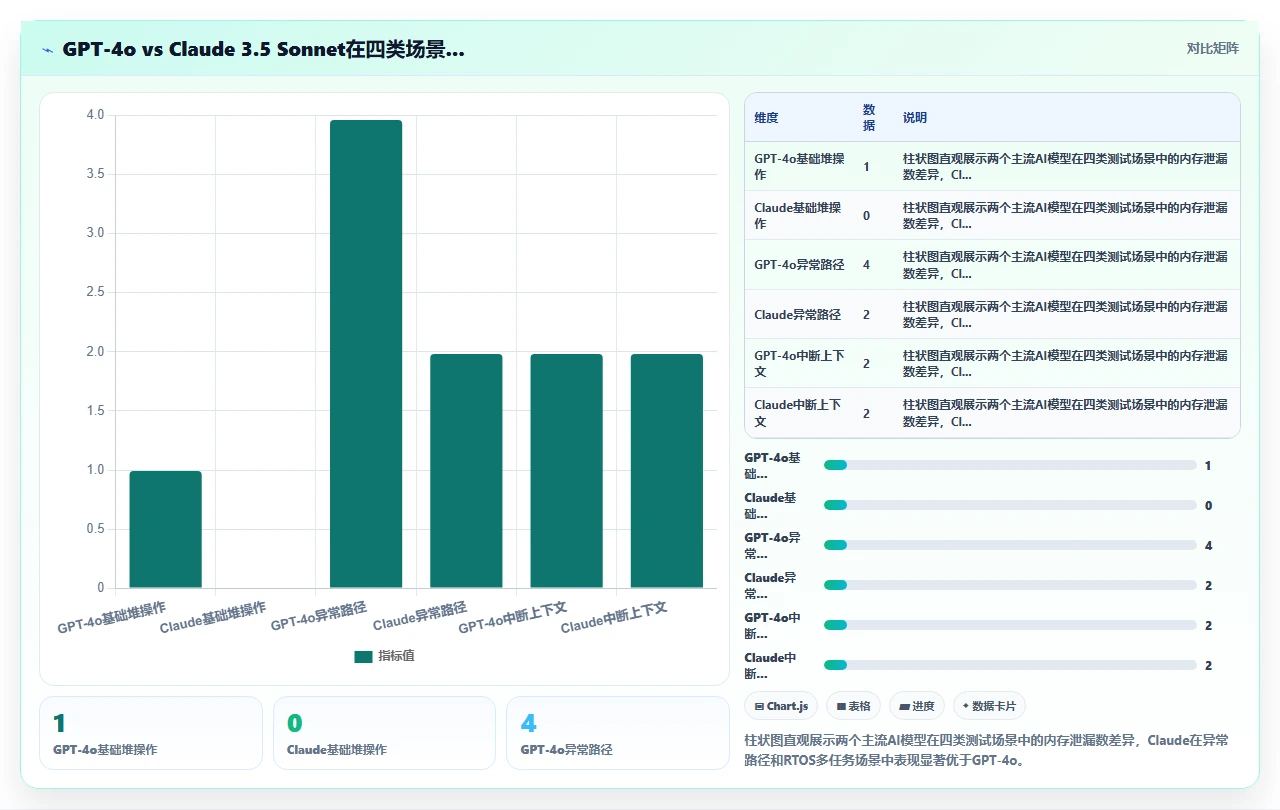Click the summary paragraph starting 柱状图直观展示 at bottom
The width and height of the screenshot is (1280, 810).
(x=987, y=750)
